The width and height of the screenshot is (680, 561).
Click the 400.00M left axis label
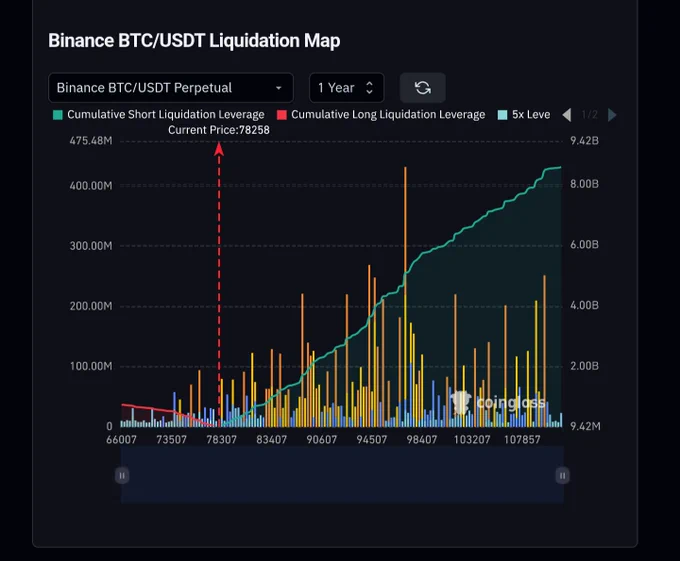pyautogui.click(x=91, y=186)
